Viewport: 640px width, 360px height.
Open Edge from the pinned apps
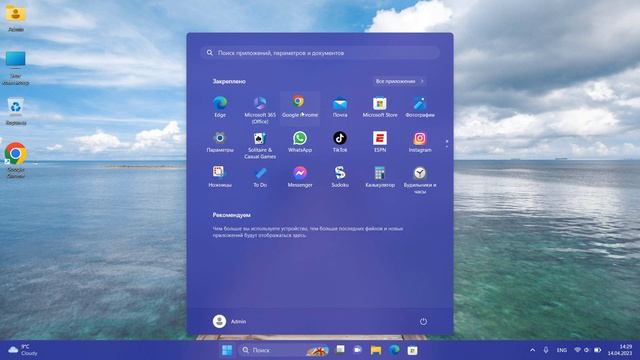[220, 107]
